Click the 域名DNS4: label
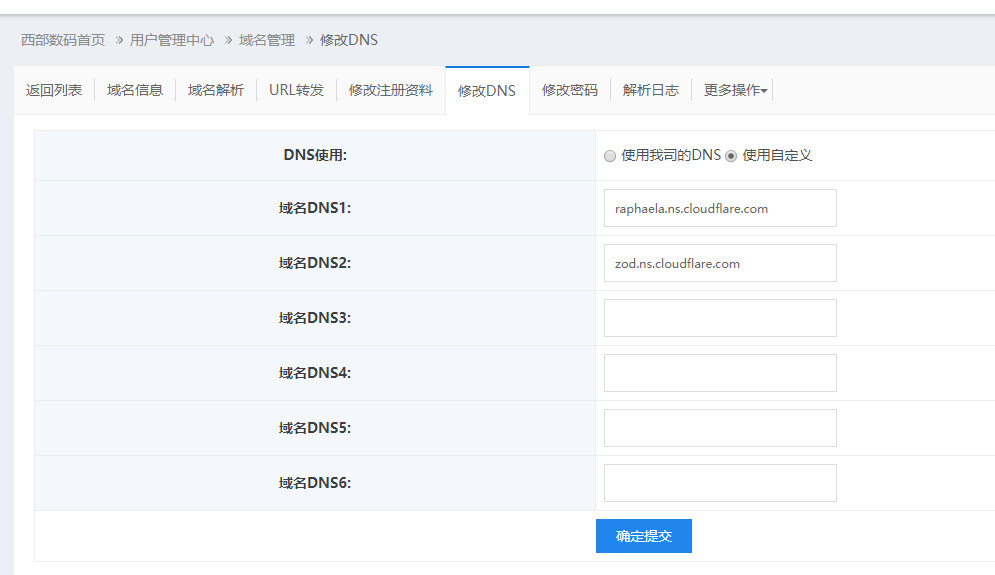The image size is (995, 575). (x=315, y=373)
